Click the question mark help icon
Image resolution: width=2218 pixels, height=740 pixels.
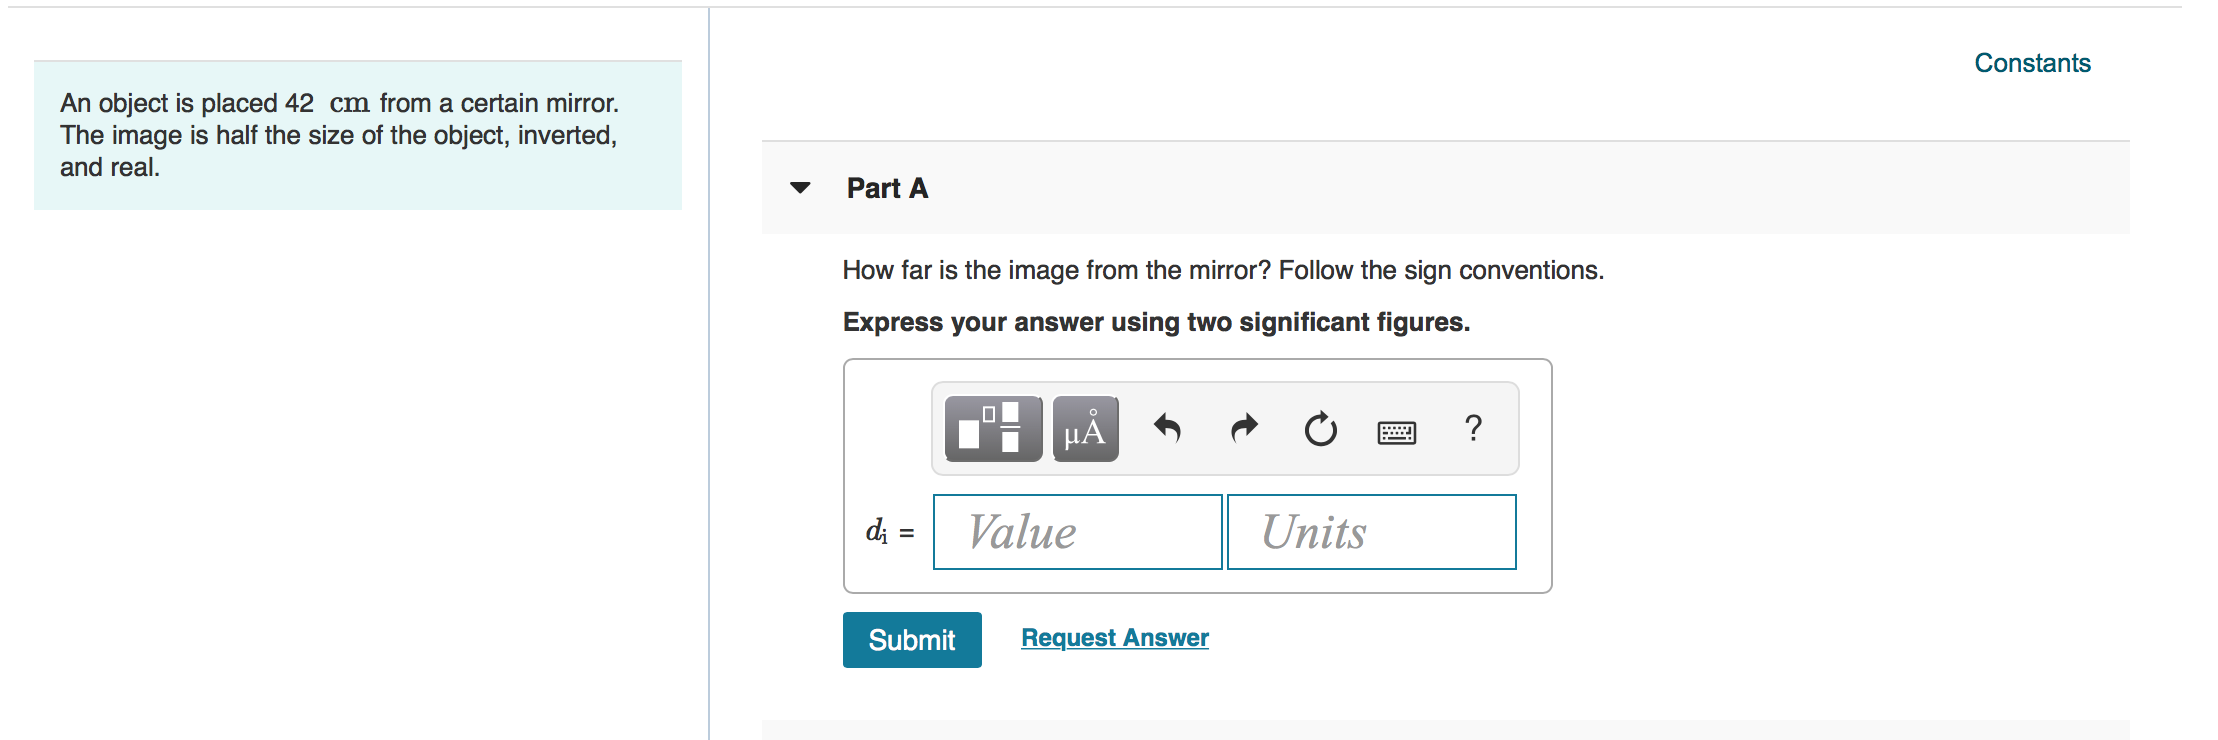[1473, 429]
